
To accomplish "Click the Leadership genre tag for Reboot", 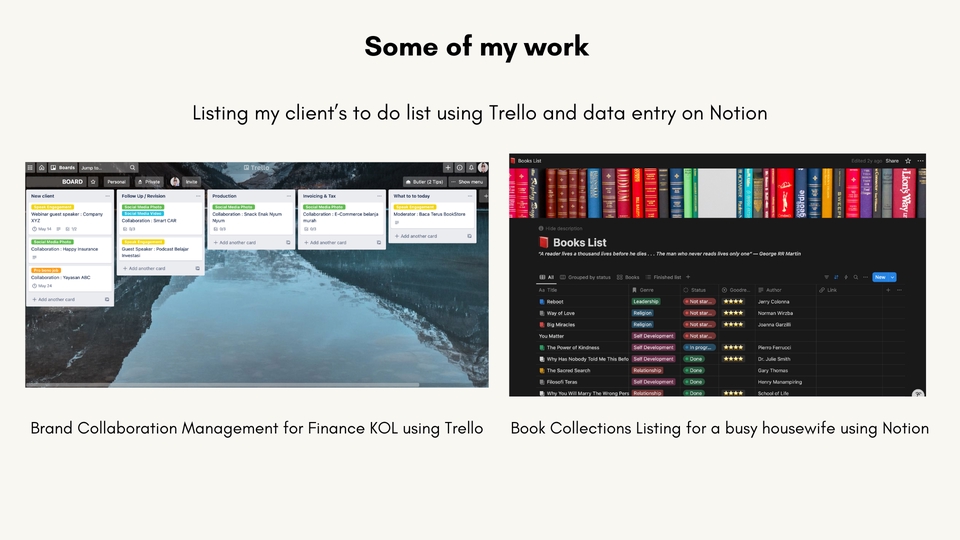I will tap(645, 301).
